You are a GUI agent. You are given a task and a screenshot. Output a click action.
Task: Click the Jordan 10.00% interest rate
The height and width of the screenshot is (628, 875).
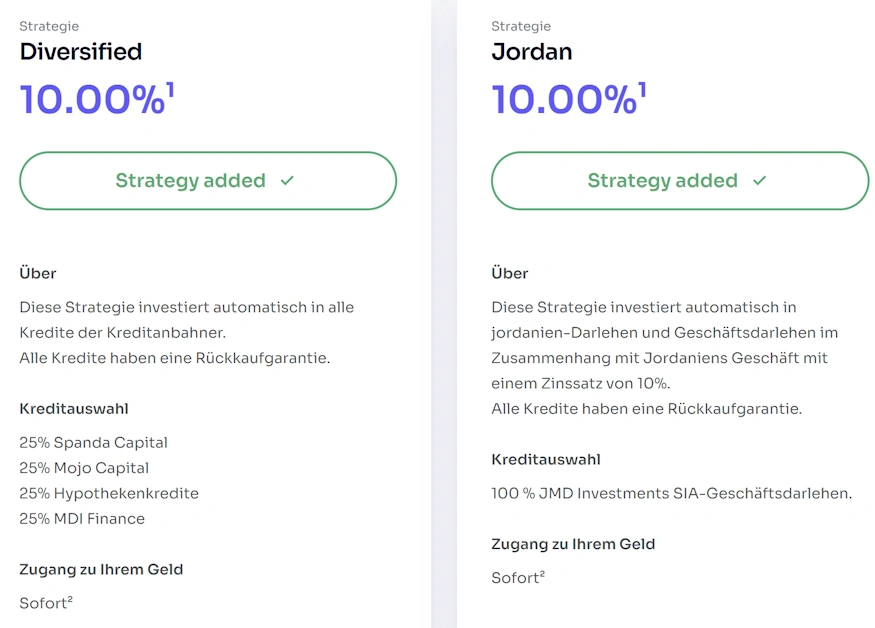click(x=563, y=100)
